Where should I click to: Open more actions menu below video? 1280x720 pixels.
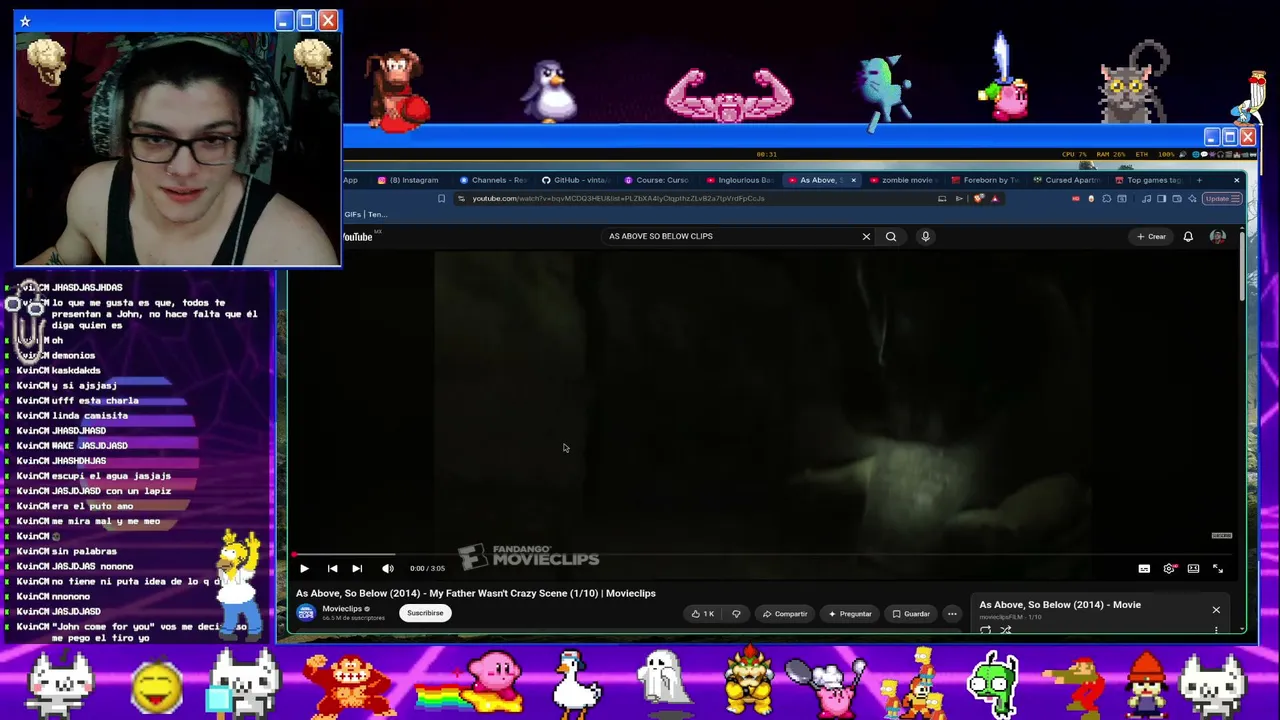952,614
